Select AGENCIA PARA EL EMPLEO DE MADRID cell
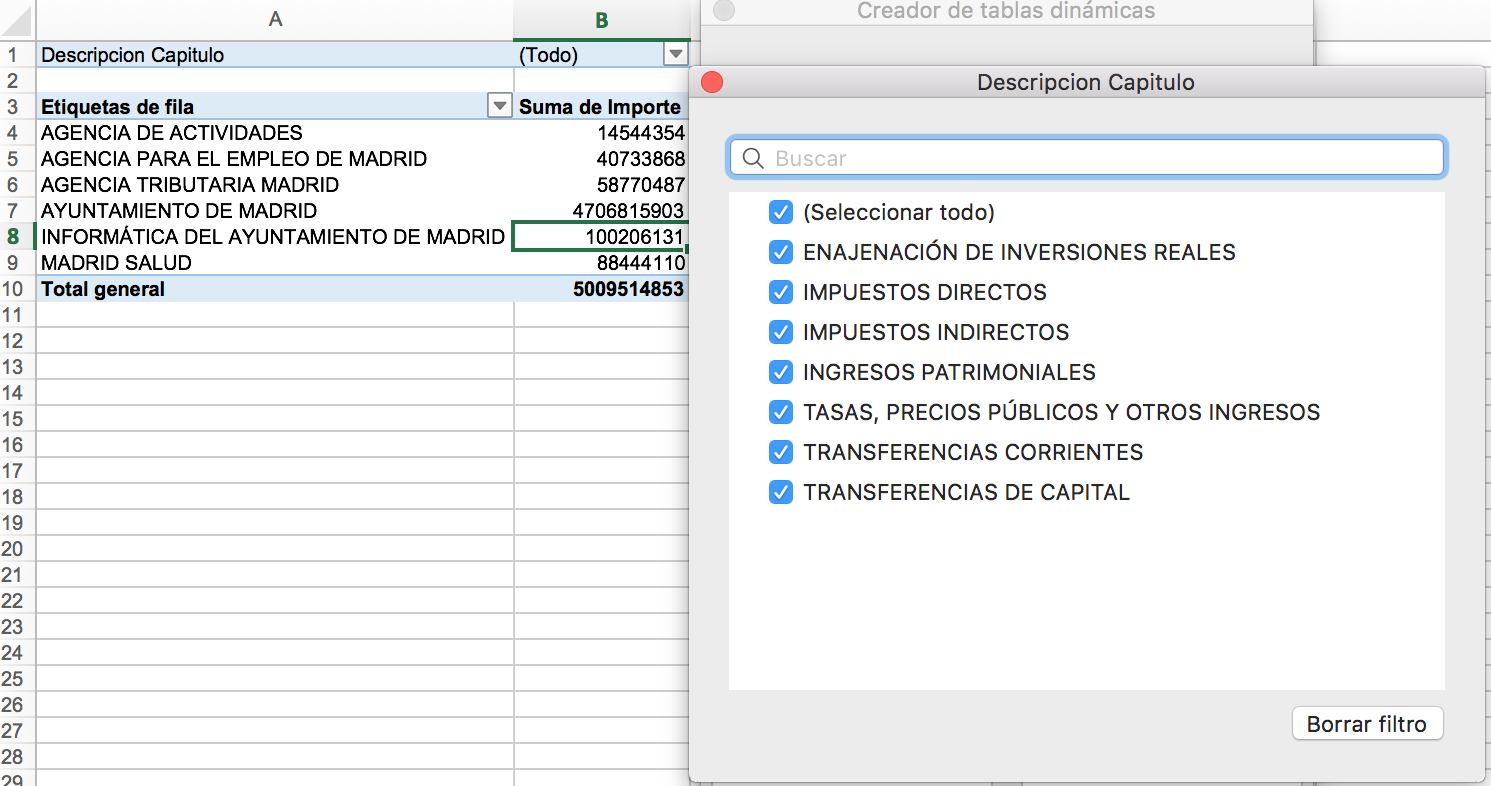 coord(274,159)
